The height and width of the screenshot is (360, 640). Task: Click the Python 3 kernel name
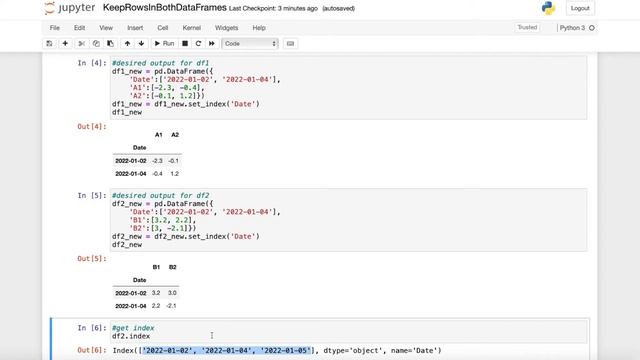[572, 28]
